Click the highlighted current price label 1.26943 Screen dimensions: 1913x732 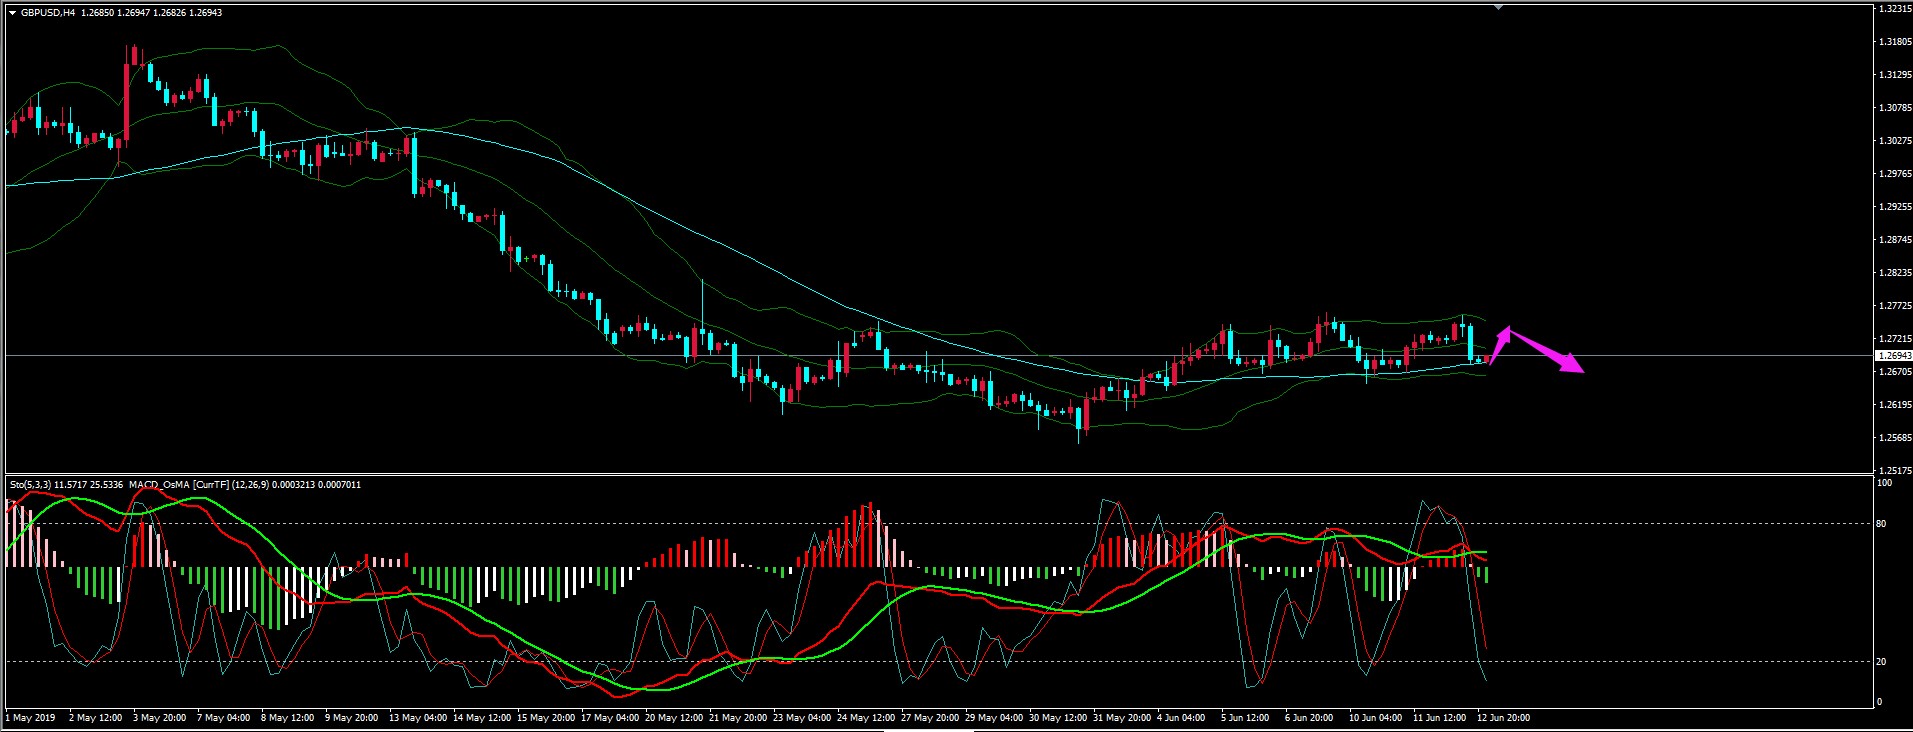(1894, 356)
